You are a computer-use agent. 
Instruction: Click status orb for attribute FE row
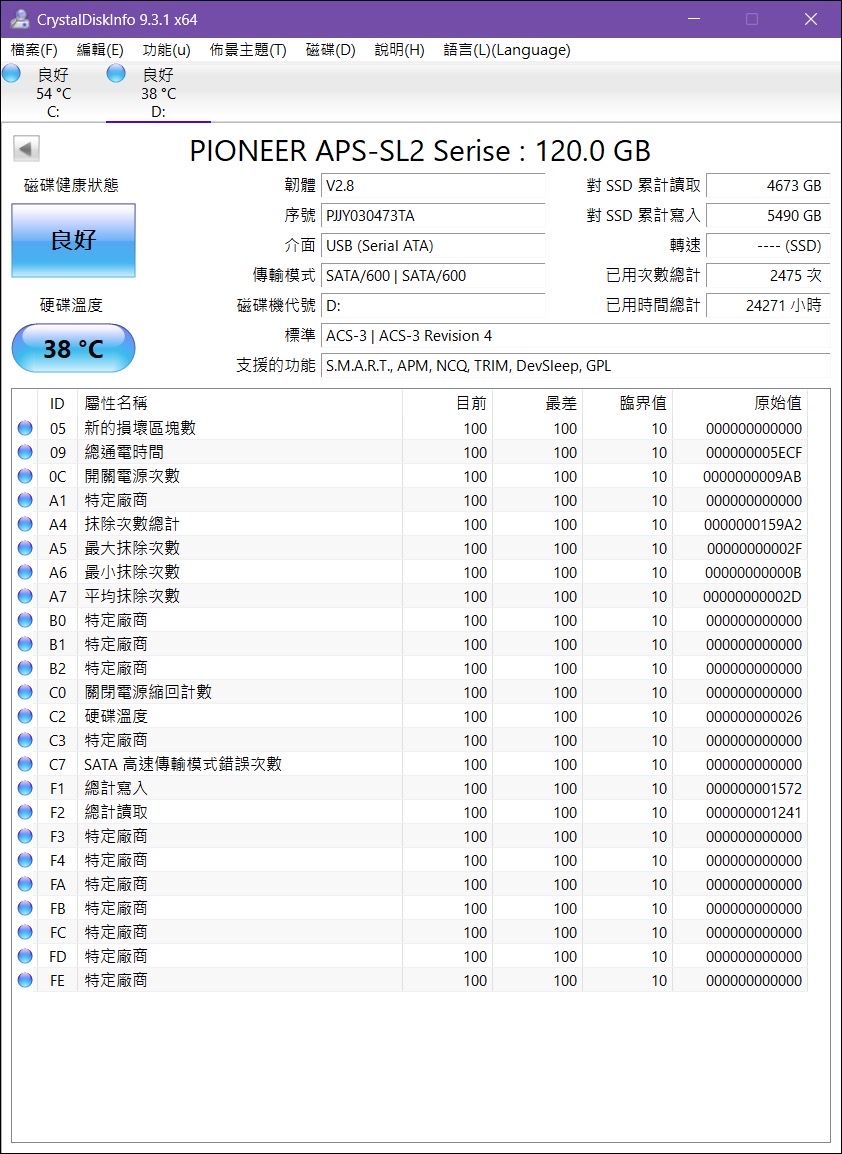click(x=25, y=981)
